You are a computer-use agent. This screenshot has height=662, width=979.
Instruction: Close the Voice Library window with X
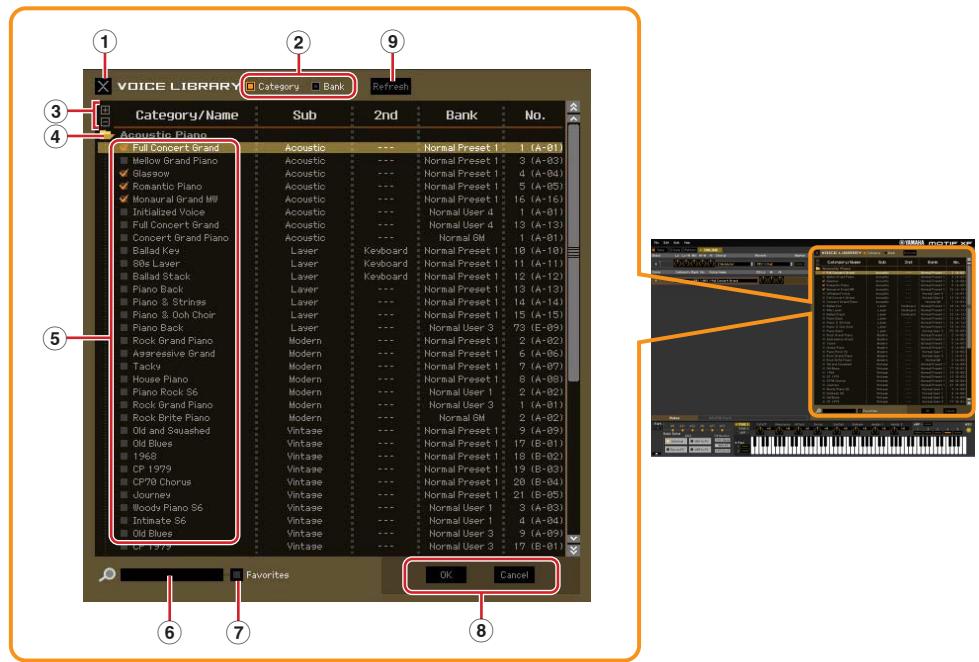click(x=104, y=86)
